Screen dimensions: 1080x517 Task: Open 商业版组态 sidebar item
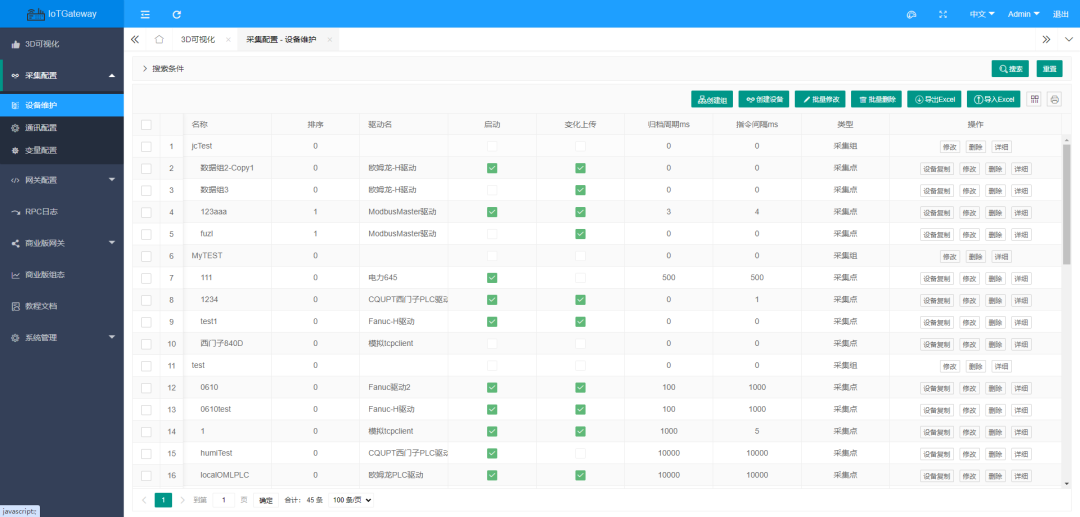[x=62, y=275]
